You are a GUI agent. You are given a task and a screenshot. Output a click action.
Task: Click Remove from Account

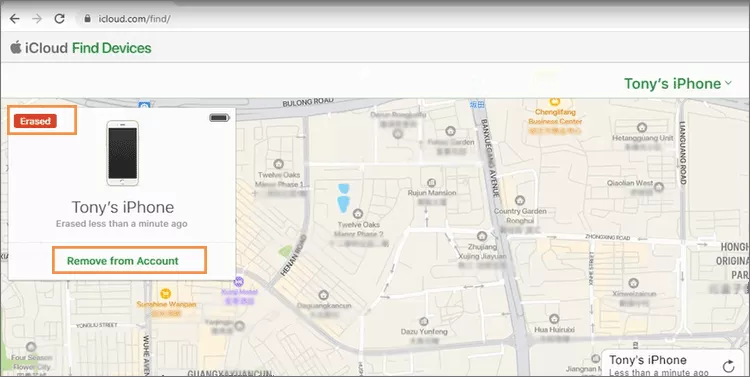122,261
